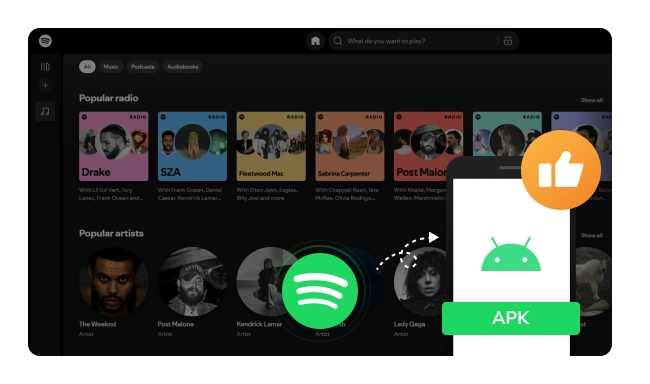Click 'With Chappell Roan, Tate McRae' description

(x=347, y=194)
